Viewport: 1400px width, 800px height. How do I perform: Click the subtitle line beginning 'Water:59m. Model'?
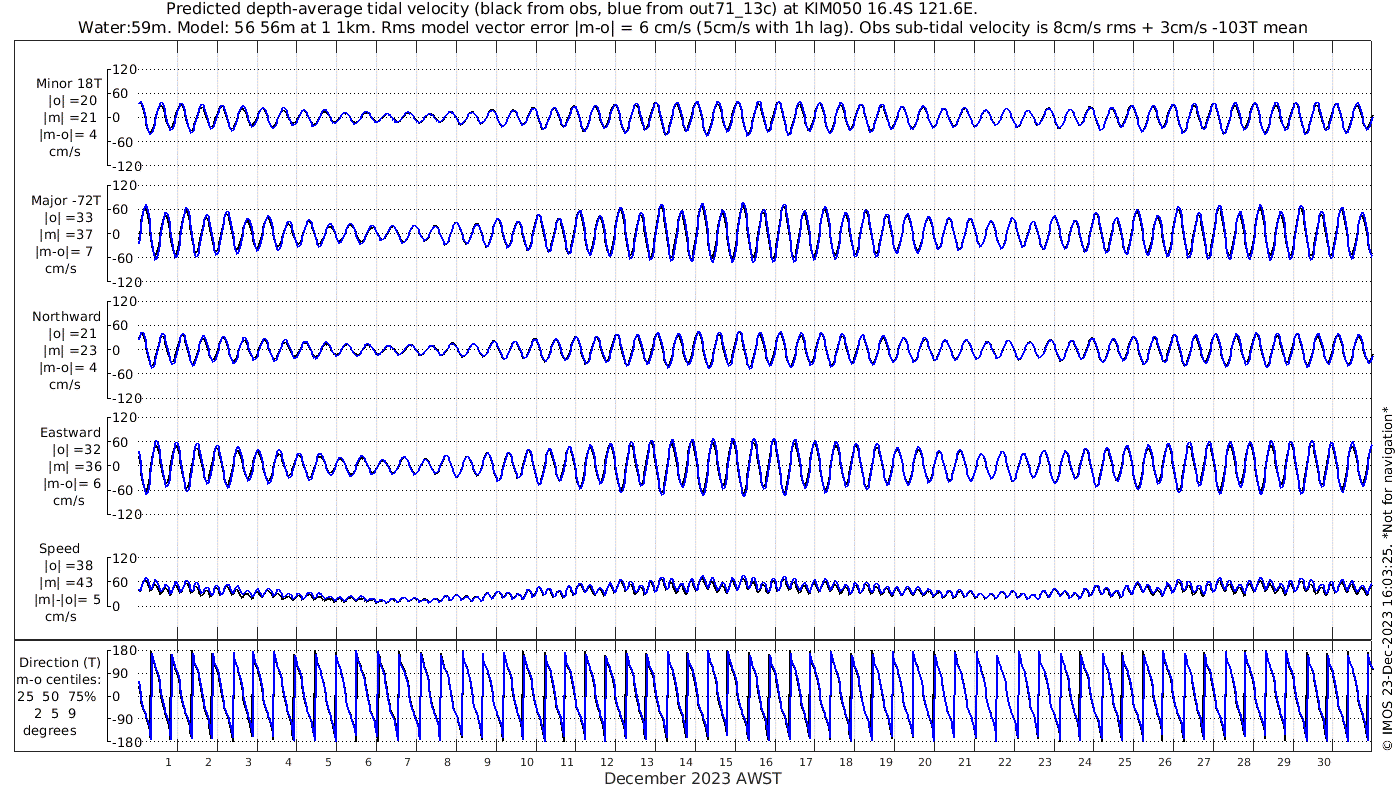click(x=692, y=27)
